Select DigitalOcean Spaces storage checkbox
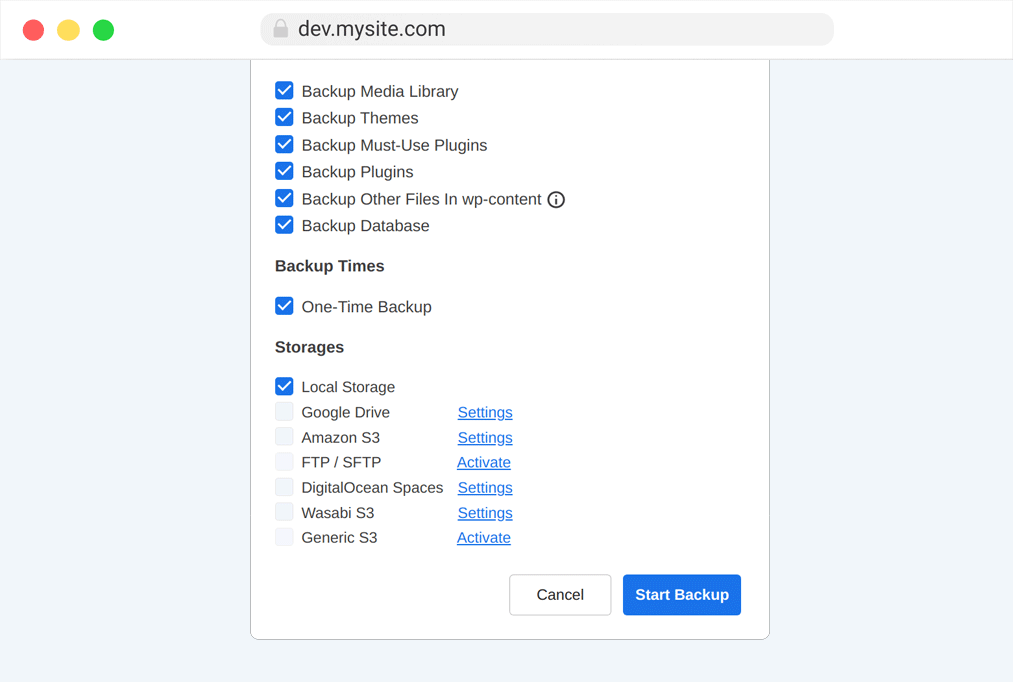 click(284, 487)
